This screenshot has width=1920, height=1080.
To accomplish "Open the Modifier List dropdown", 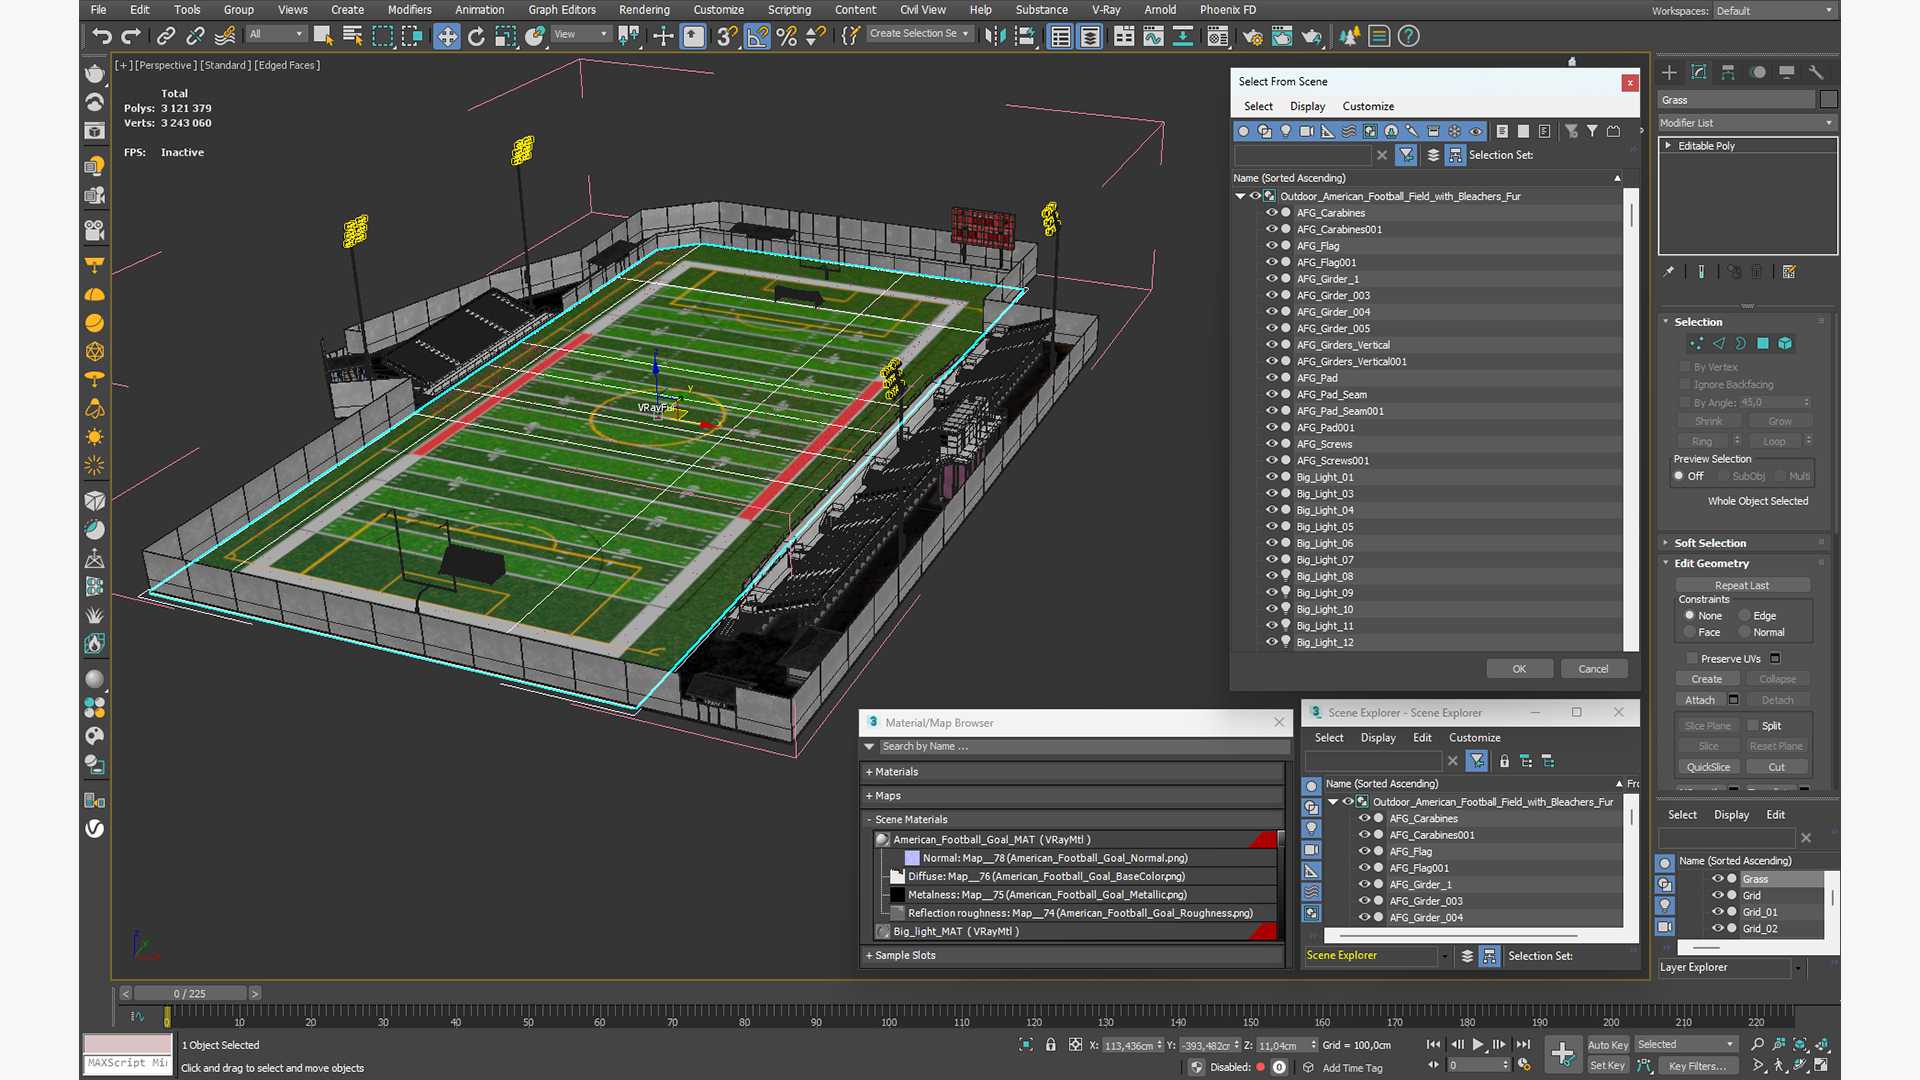I will (1746, 123).
